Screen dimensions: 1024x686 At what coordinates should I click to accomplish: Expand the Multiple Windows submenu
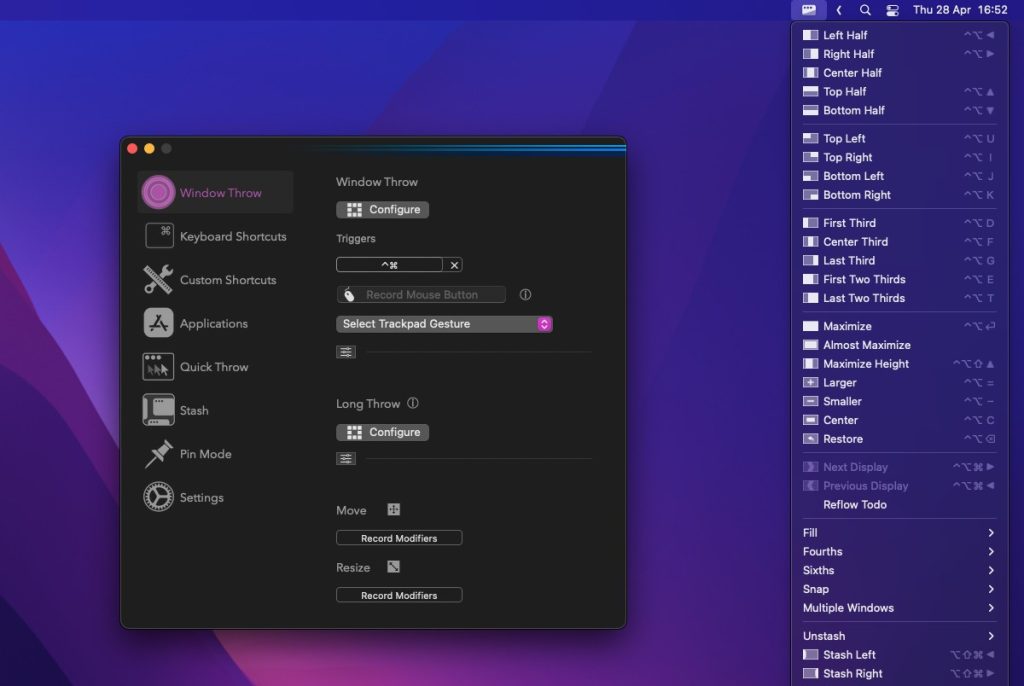click(x=898, y=608)
